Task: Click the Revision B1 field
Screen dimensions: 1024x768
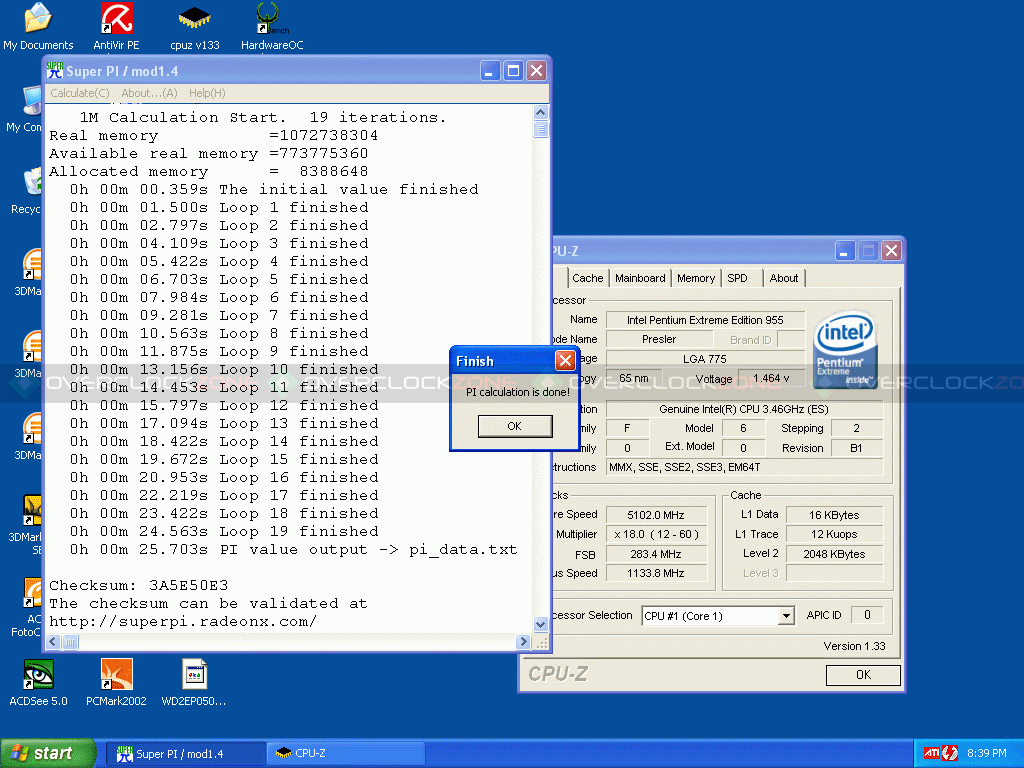Action: coord(856,448)
